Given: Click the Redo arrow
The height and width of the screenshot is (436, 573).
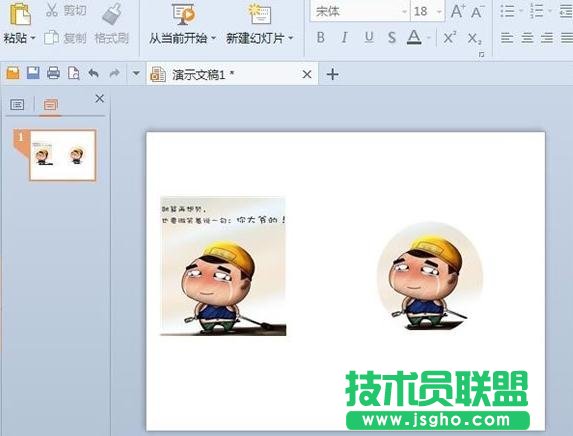Looking at the screenshot, I should pos(114,73).
